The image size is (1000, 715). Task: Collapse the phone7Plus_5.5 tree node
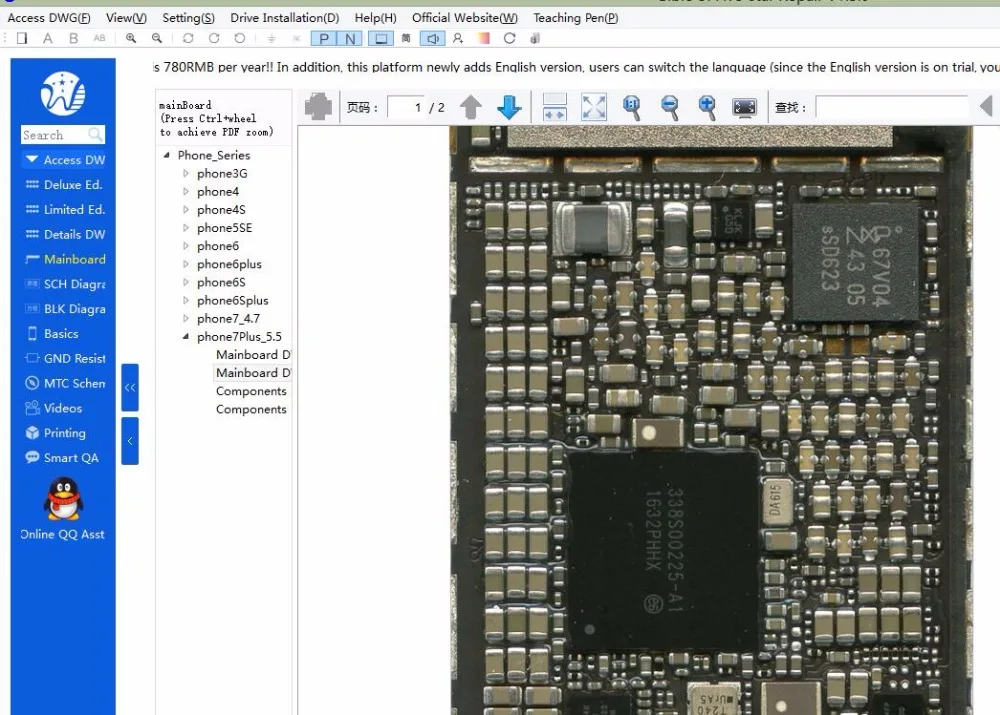point(186,336)
